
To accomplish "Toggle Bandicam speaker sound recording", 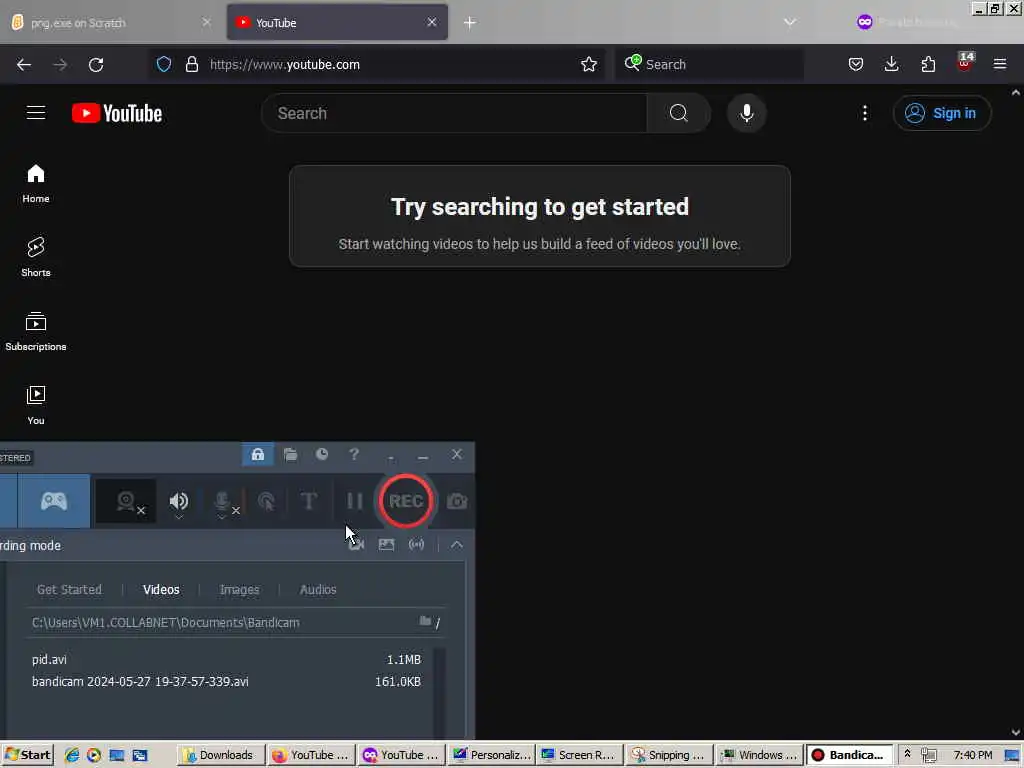I will tap(178, 501).
